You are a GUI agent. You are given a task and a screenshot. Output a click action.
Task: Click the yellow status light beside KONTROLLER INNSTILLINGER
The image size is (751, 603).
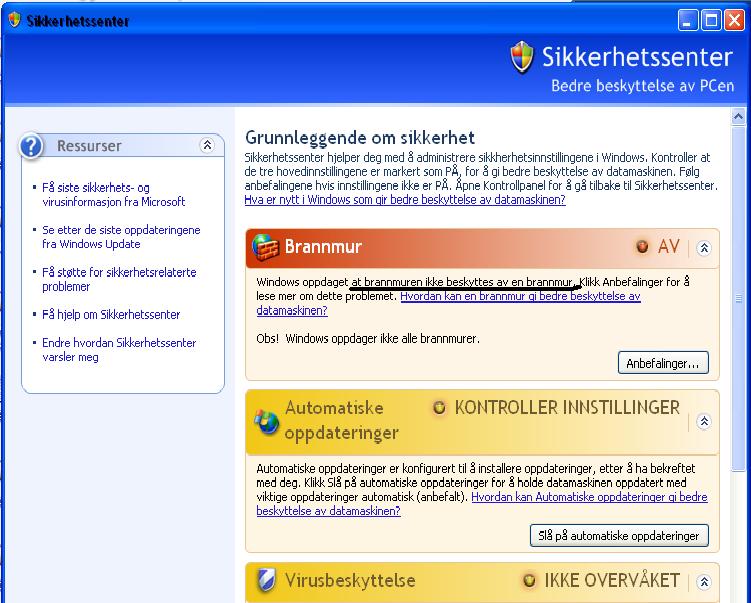(439, 408)
